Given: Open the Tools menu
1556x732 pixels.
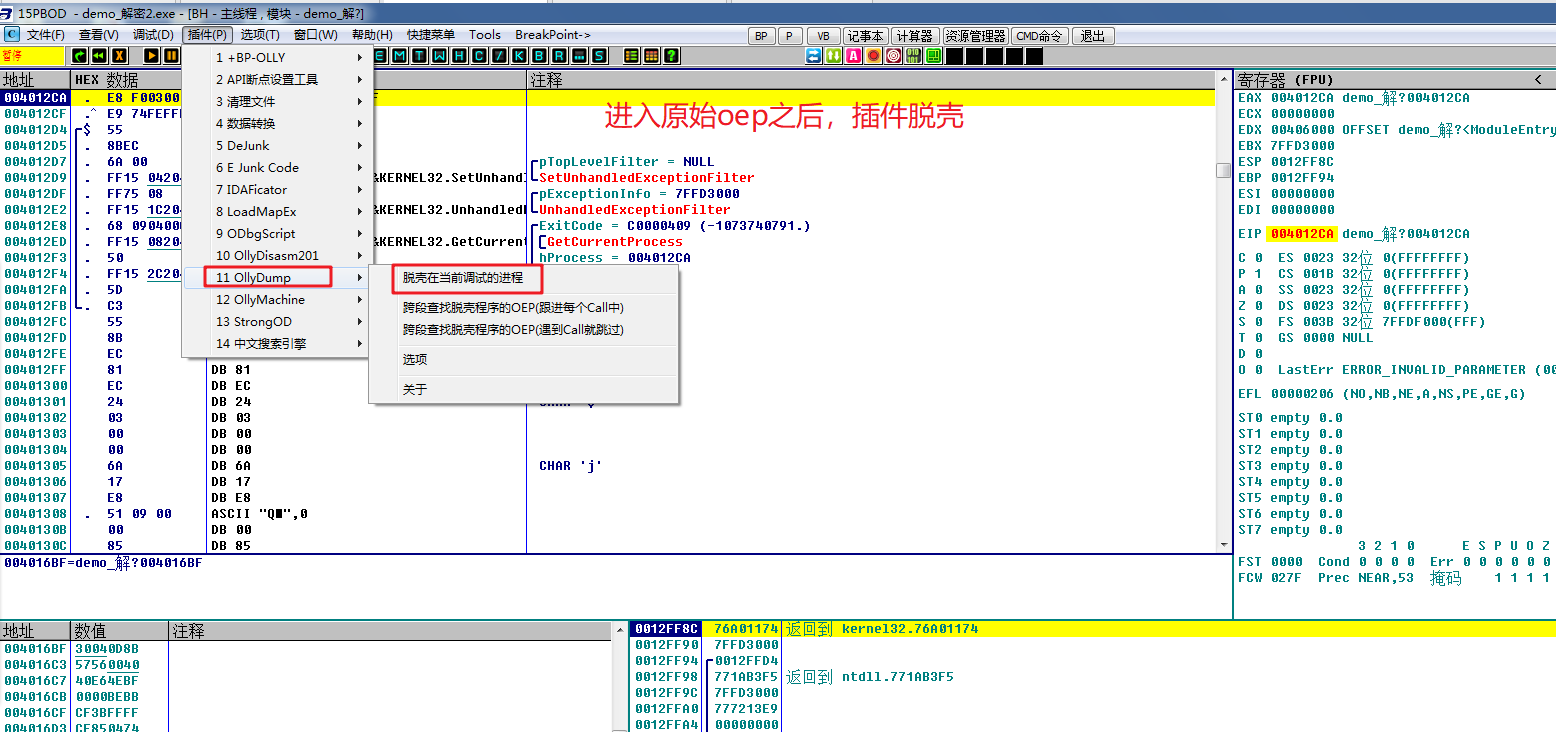Looking at the screenshot, I should 485,35.
